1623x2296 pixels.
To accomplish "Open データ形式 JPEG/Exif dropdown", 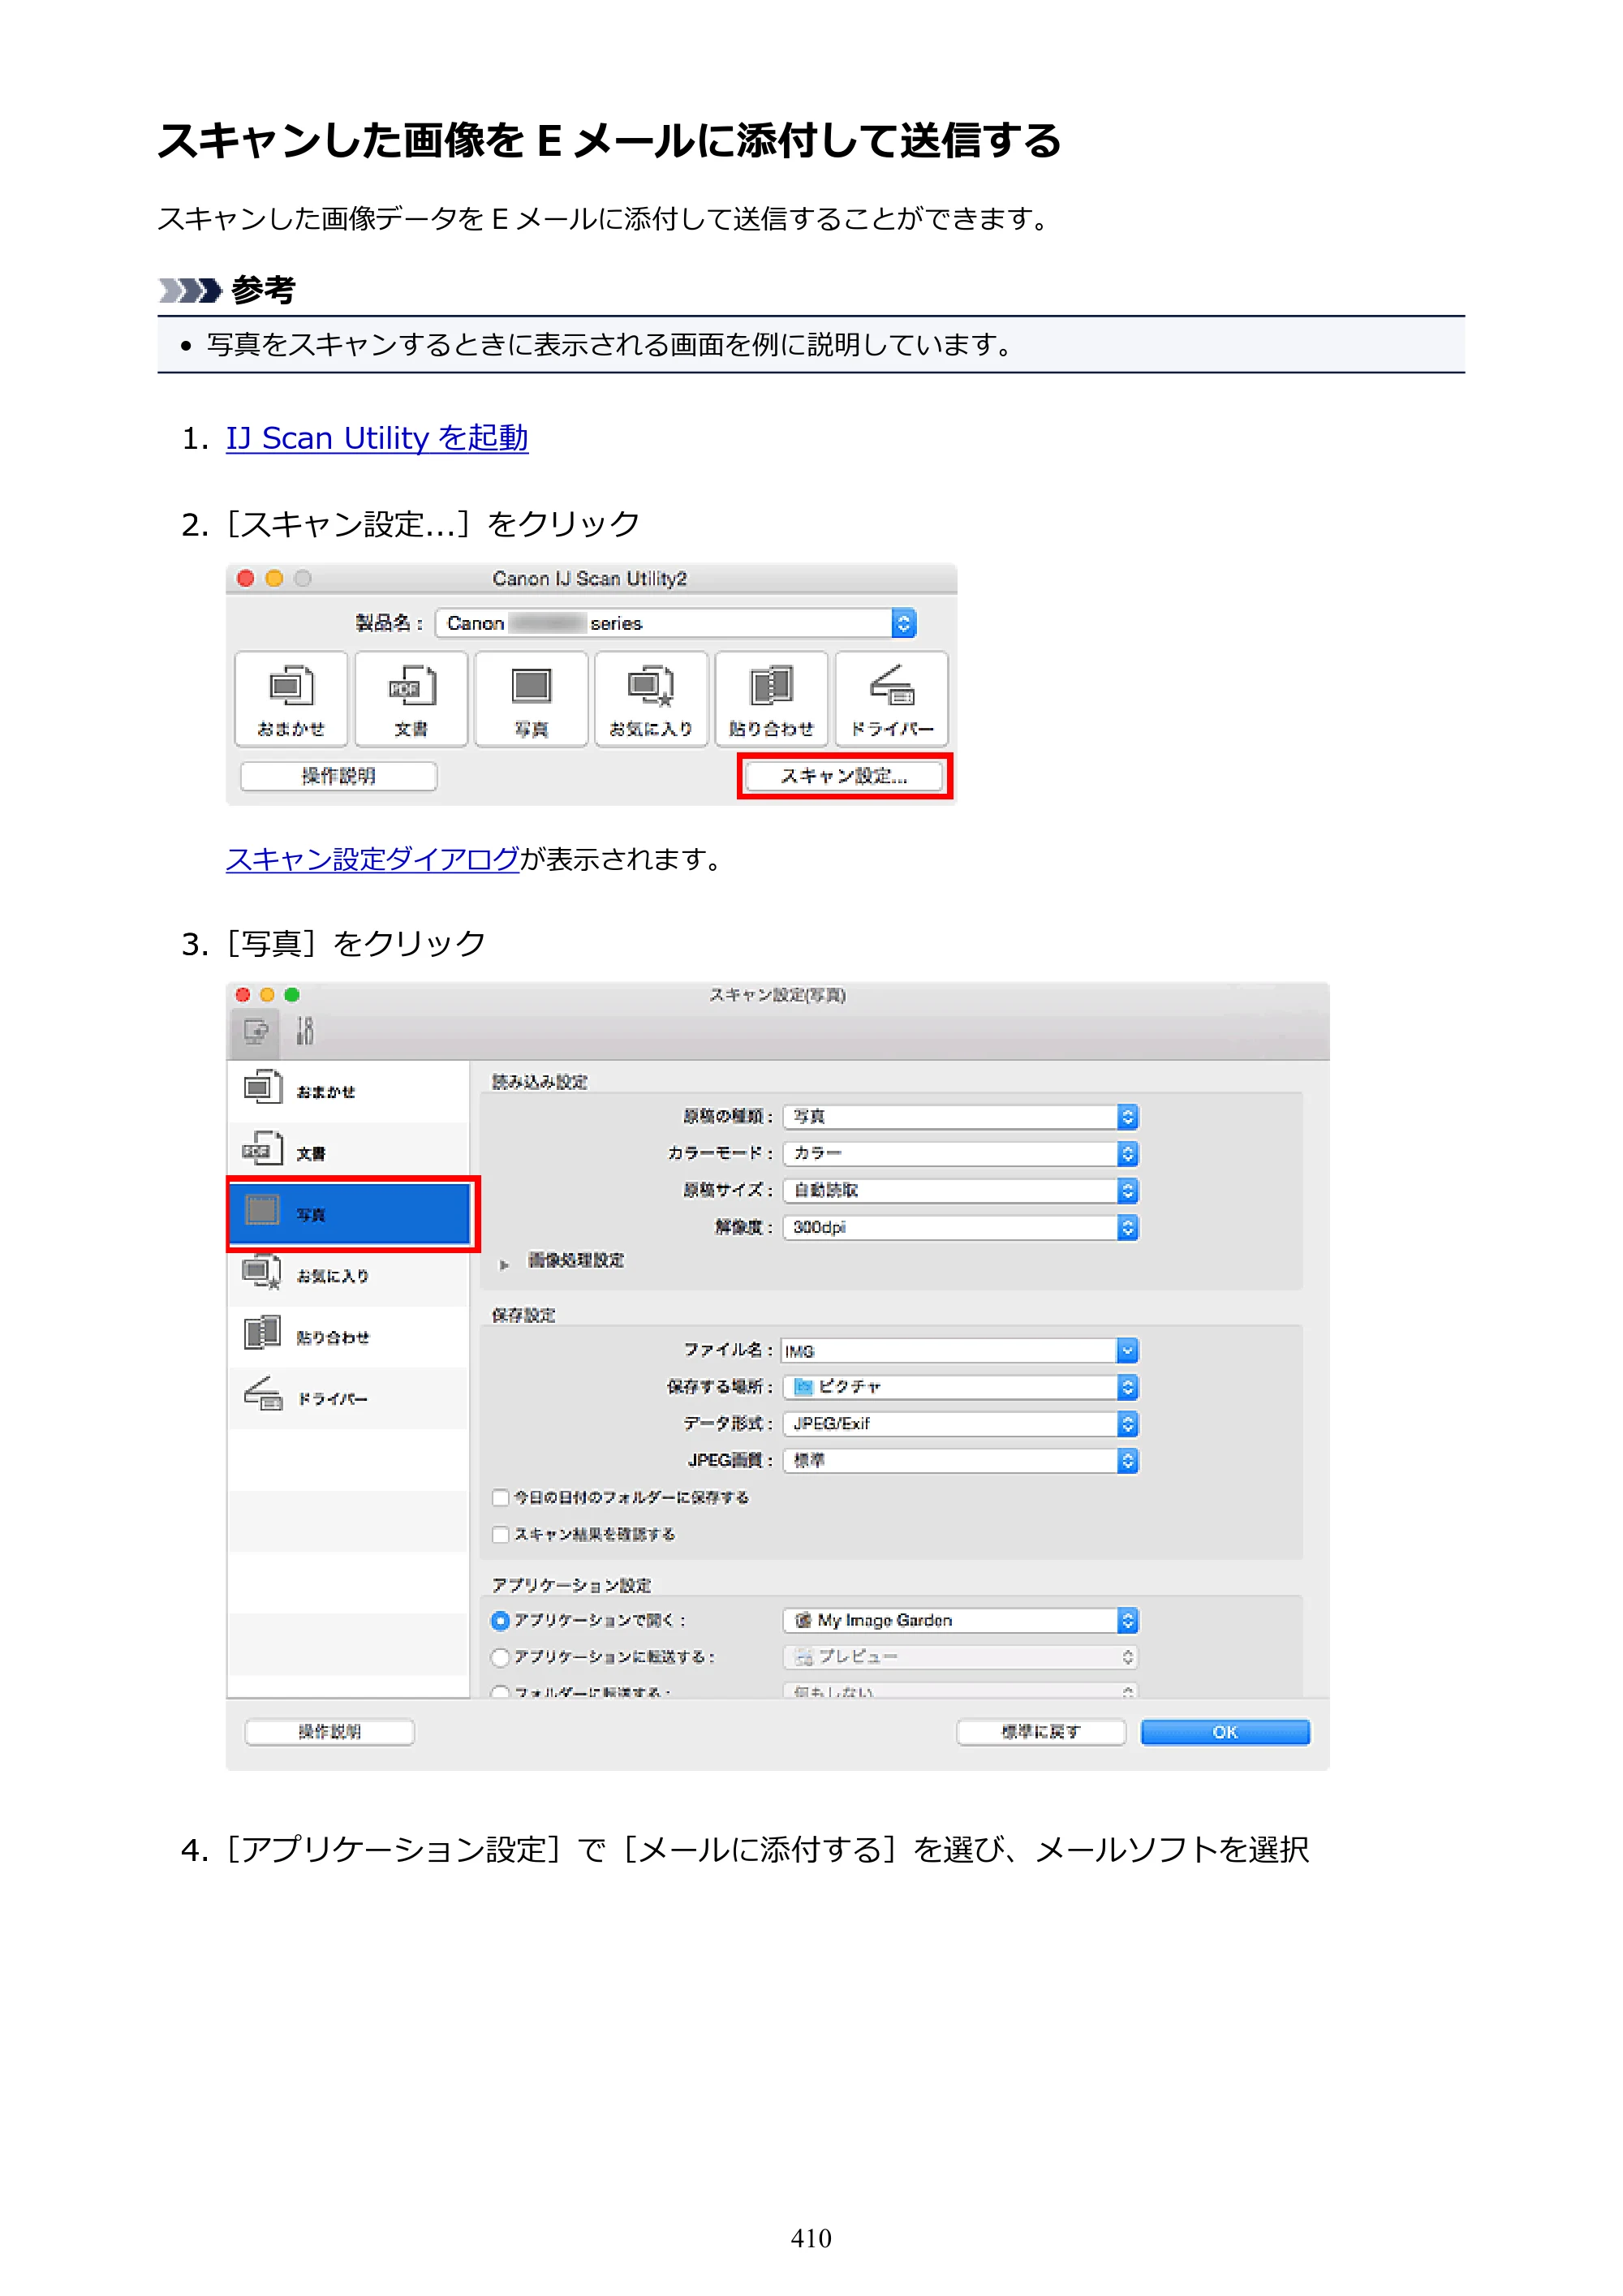I will coord(961,1424).
